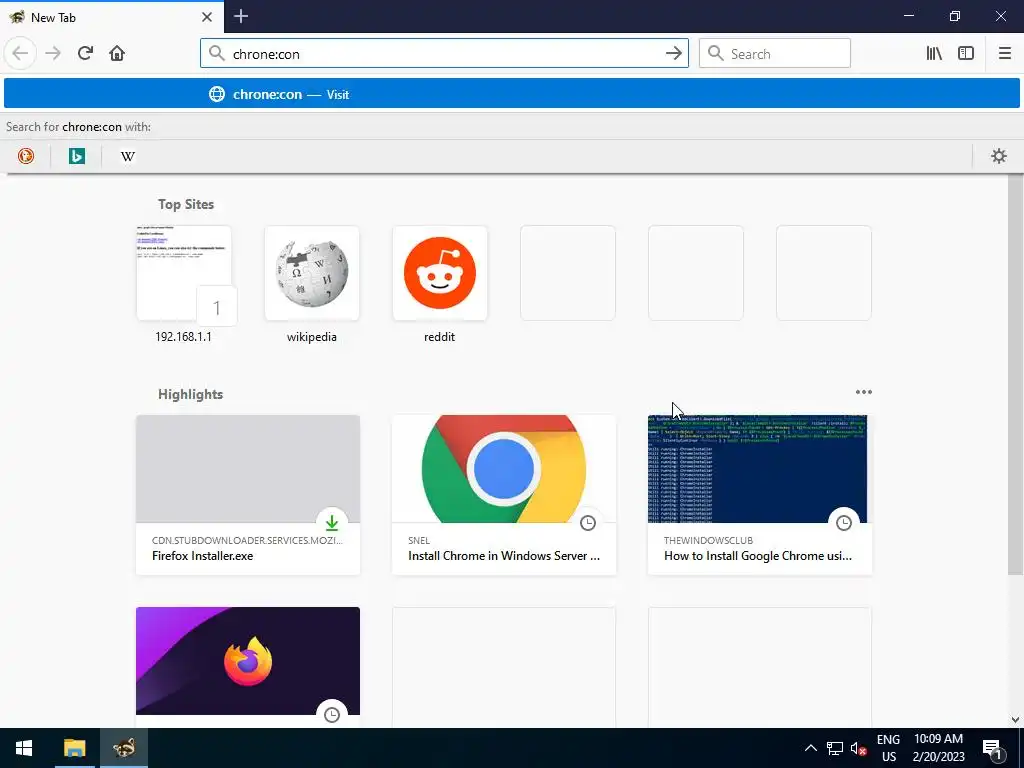Click the muted volume tray icon

858,748
